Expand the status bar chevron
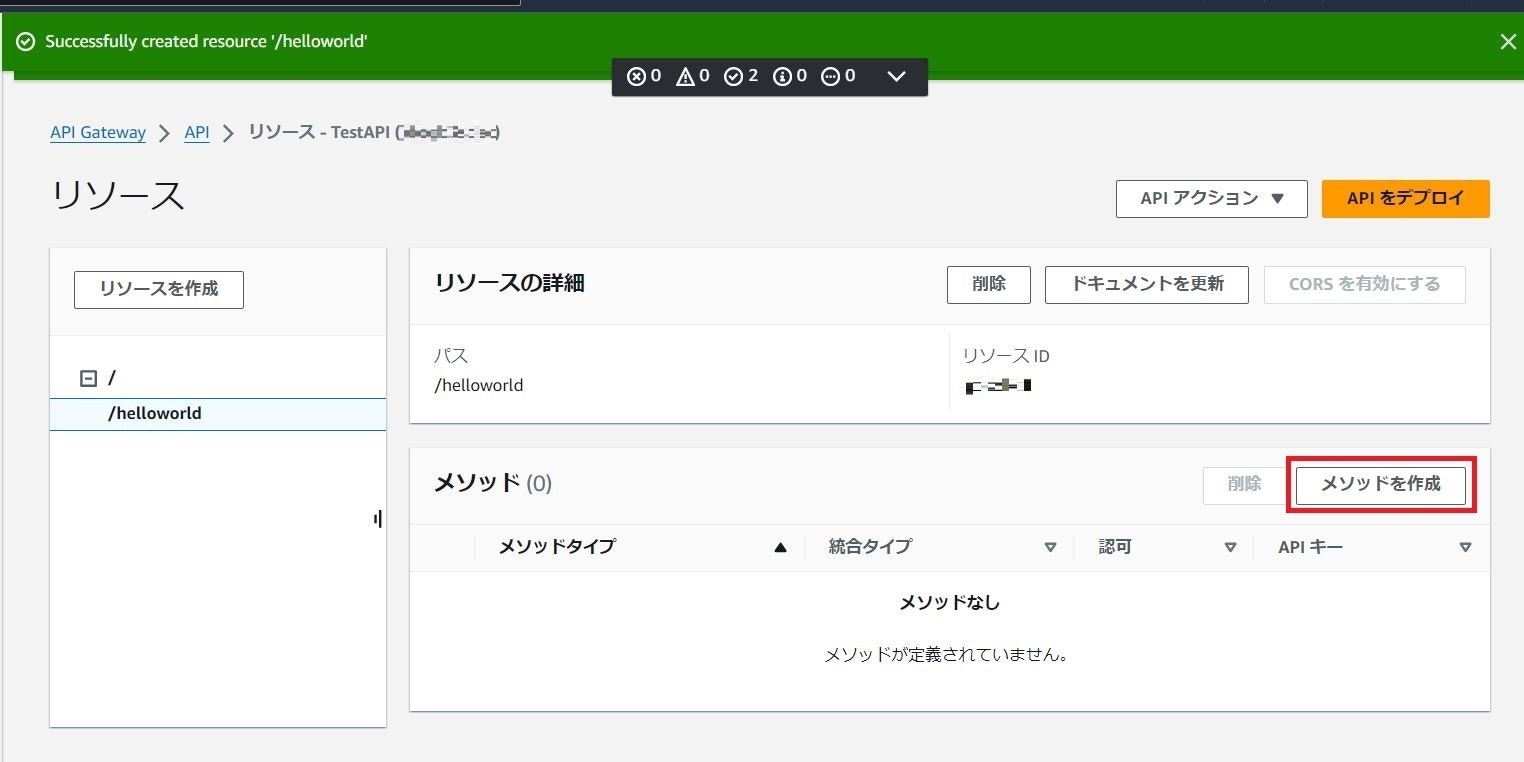The width and height of the screenshot is (1524, 762). pyautogui.click(x=896, y=76)
